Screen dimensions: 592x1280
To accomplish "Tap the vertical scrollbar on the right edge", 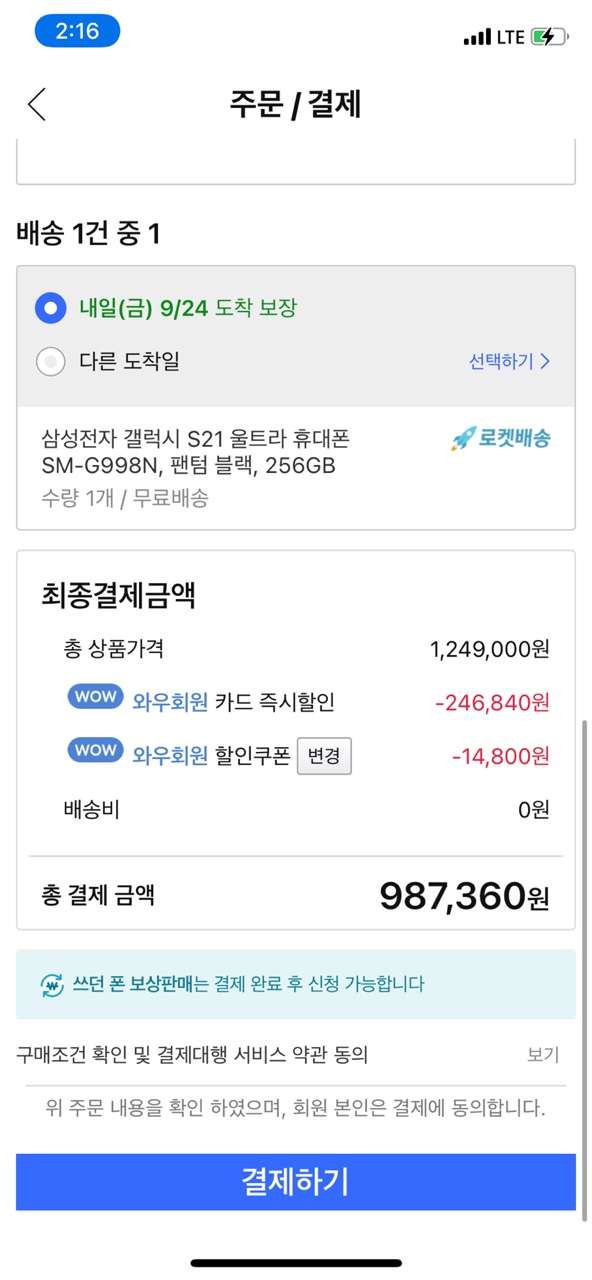I will point(584,965).
